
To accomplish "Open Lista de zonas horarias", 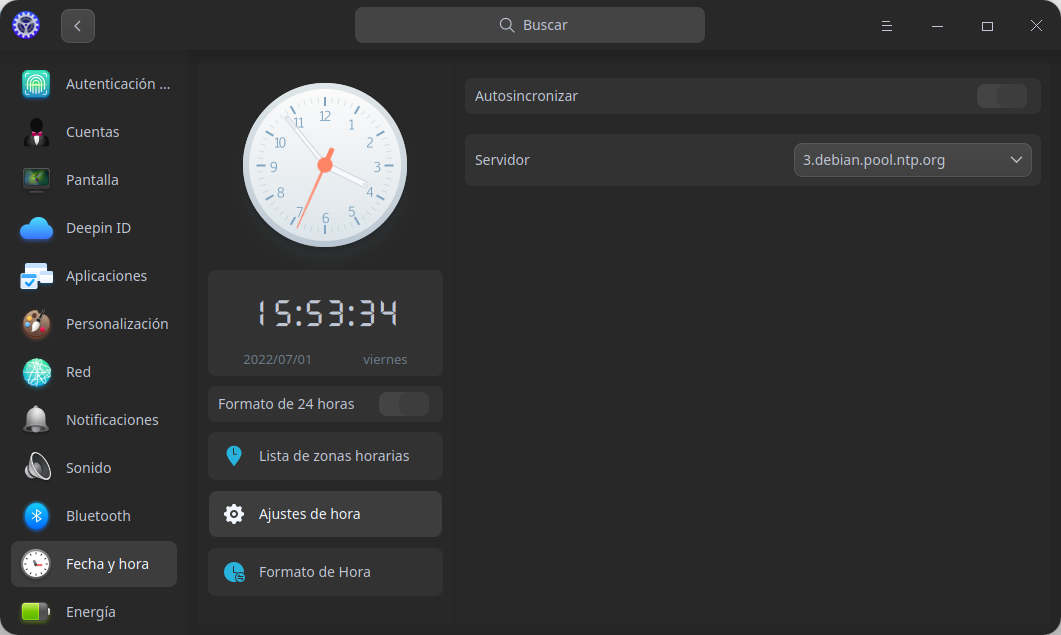I will pyautogui.click(x=325, y=456).
